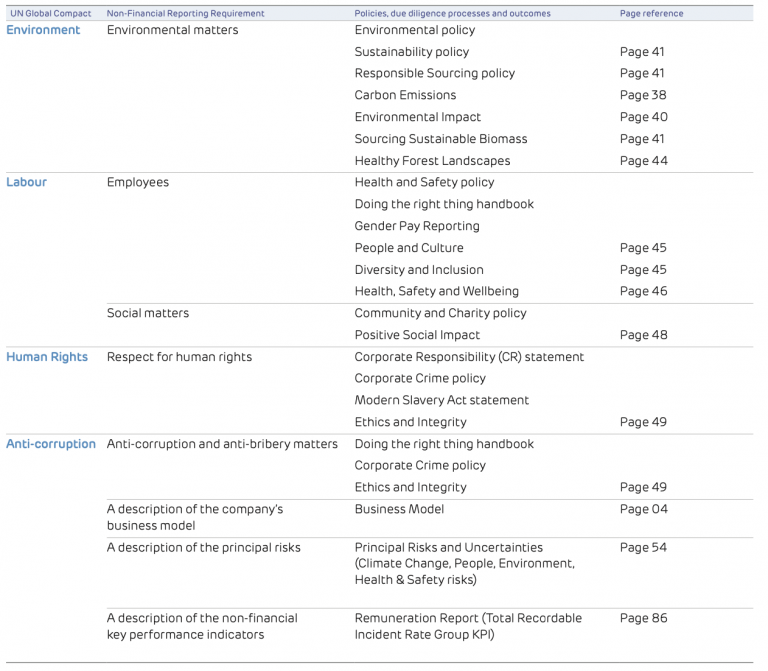The height and width of the screenshot is (671, 768).
Task: Click the Page reference column header
Action: tap(651, 14)
